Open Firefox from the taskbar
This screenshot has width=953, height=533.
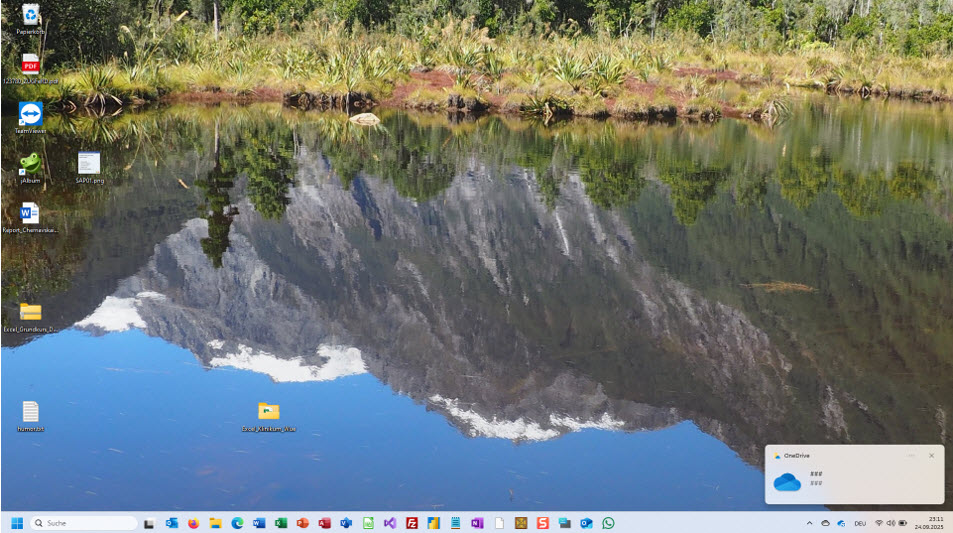(x=193, y=523)
